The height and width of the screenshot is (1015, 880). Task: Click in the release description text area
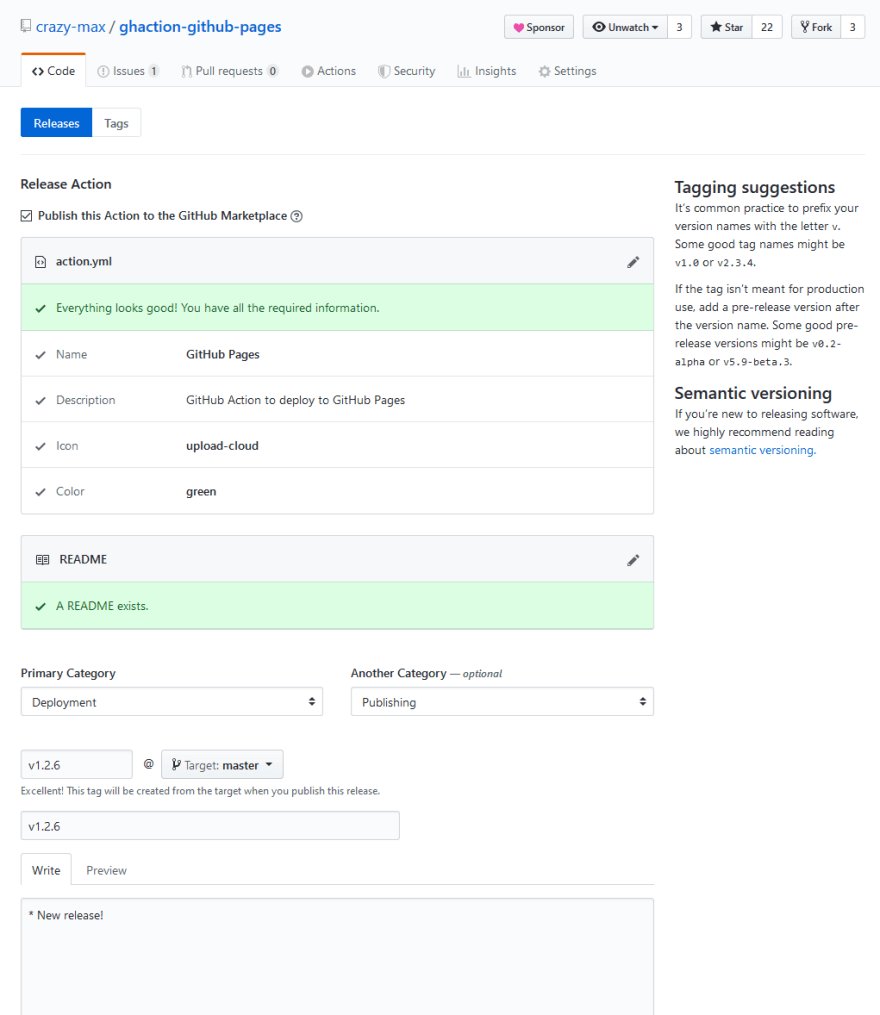pos(337,956)
